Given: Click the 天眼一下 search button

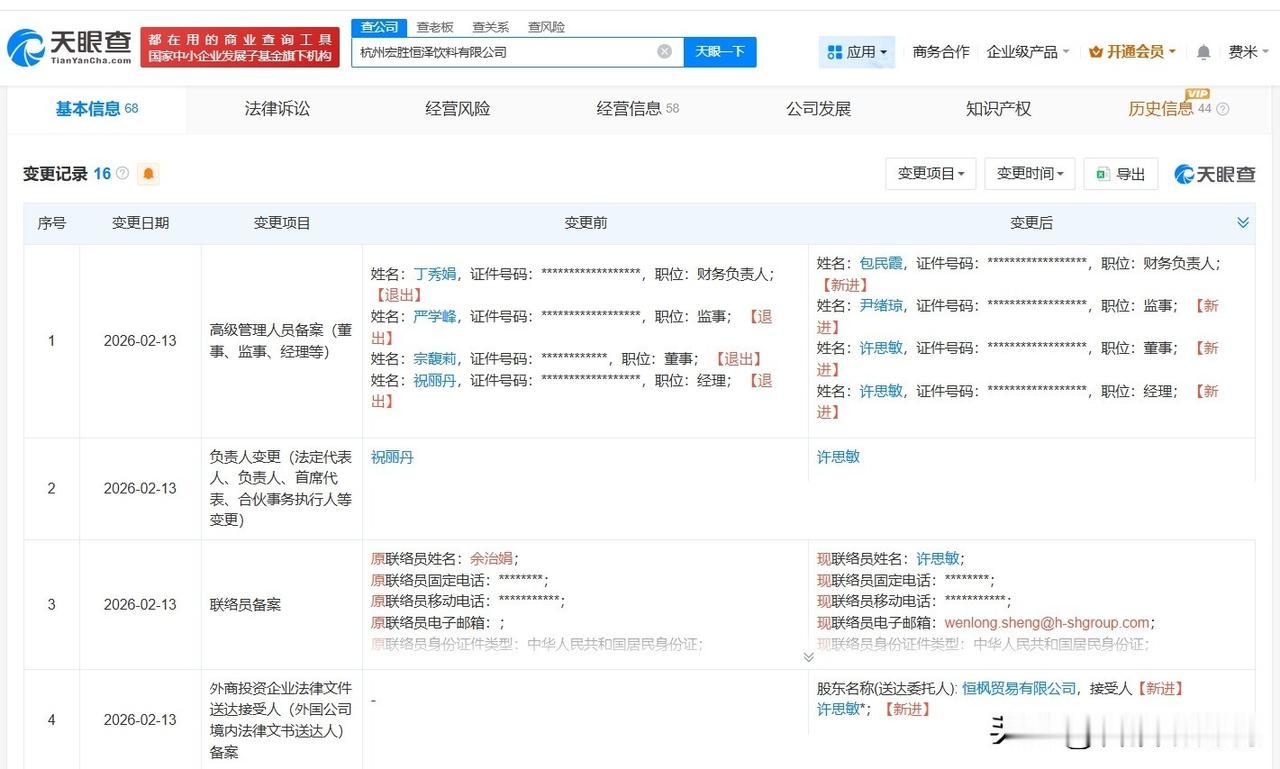Looking at the screenshot, I should [719, 51].
